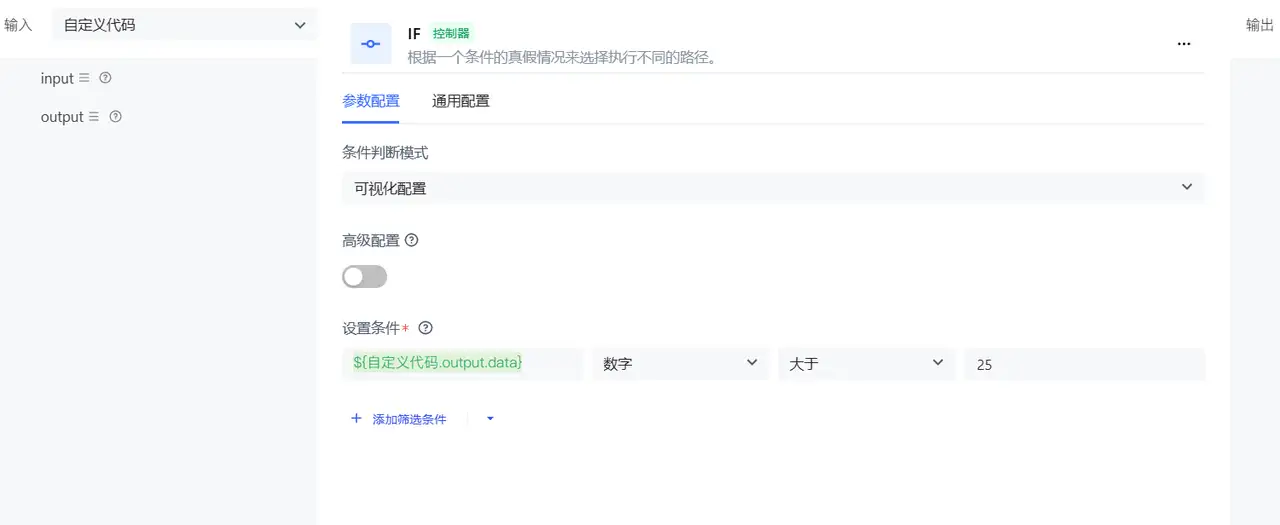1280x525 pixels.
Task: Click the help icon next to output
Action: pos(115,117)
